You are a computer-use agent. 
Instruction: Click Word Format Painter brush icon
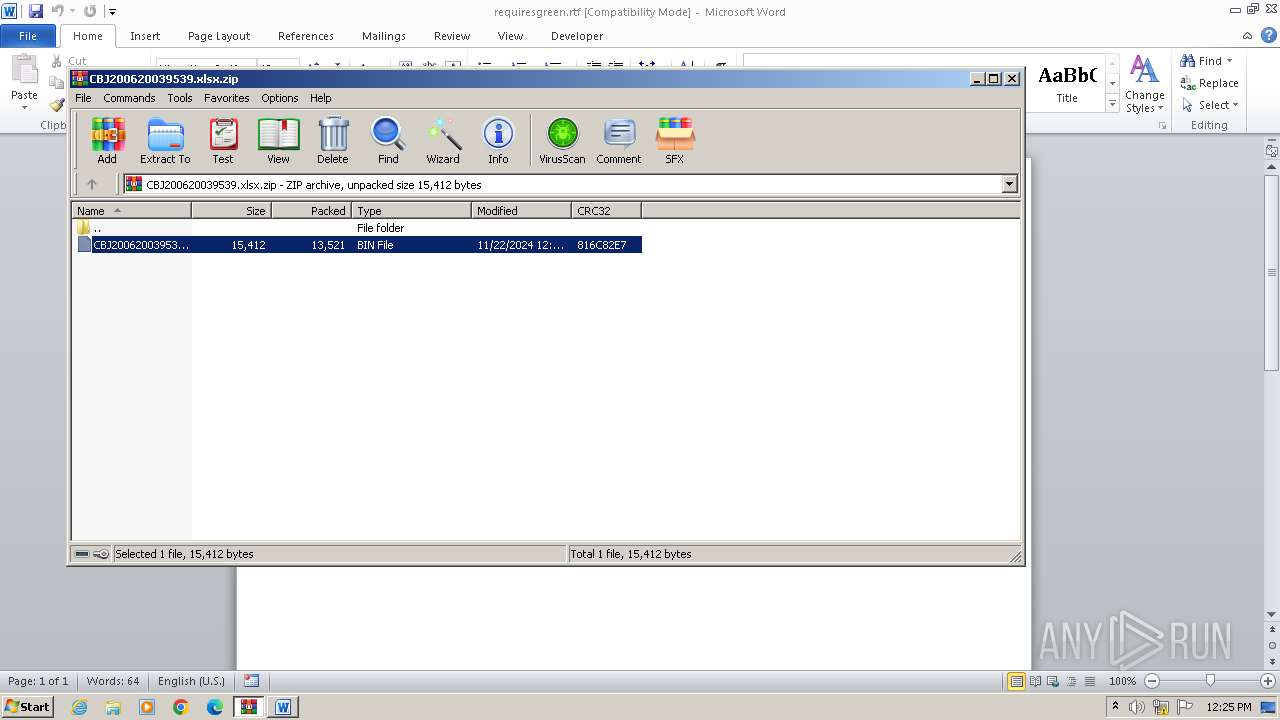(57, 105)
